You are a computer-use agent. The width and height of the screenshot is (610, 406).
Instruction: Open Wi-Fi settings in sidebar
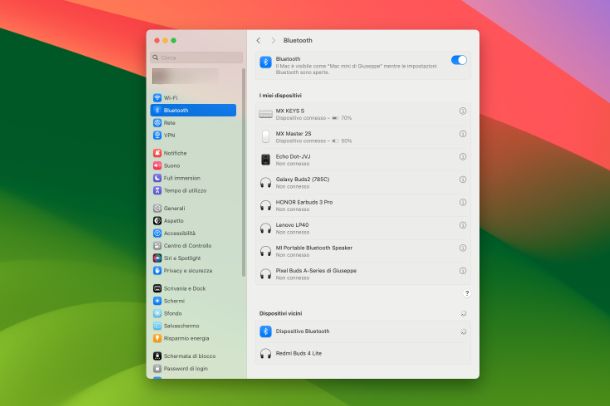171,98
